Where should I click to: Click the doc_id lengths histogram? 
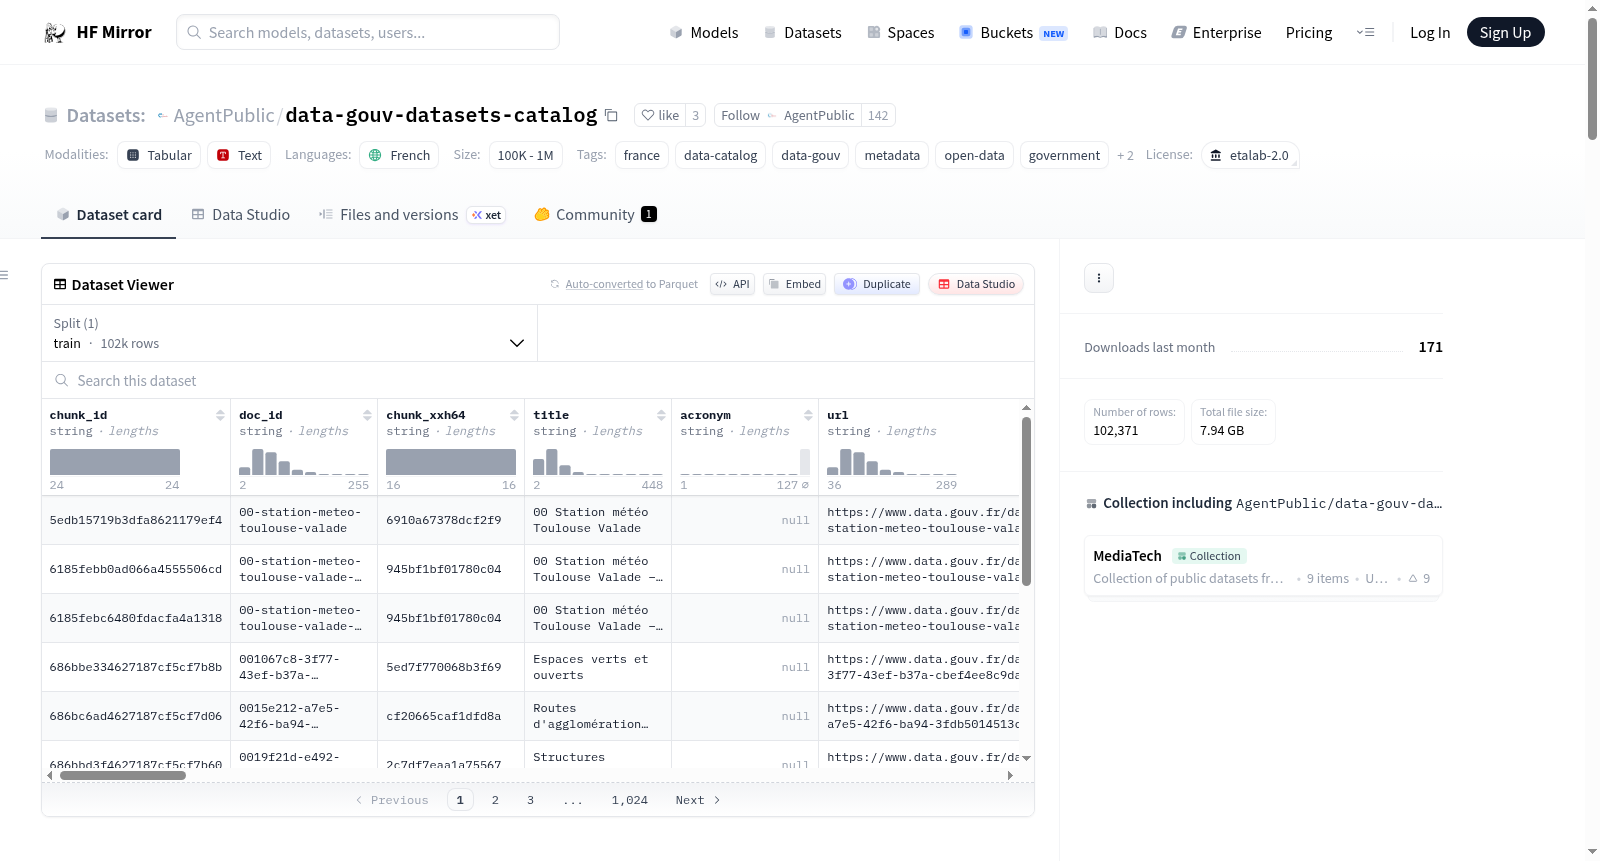304,462
